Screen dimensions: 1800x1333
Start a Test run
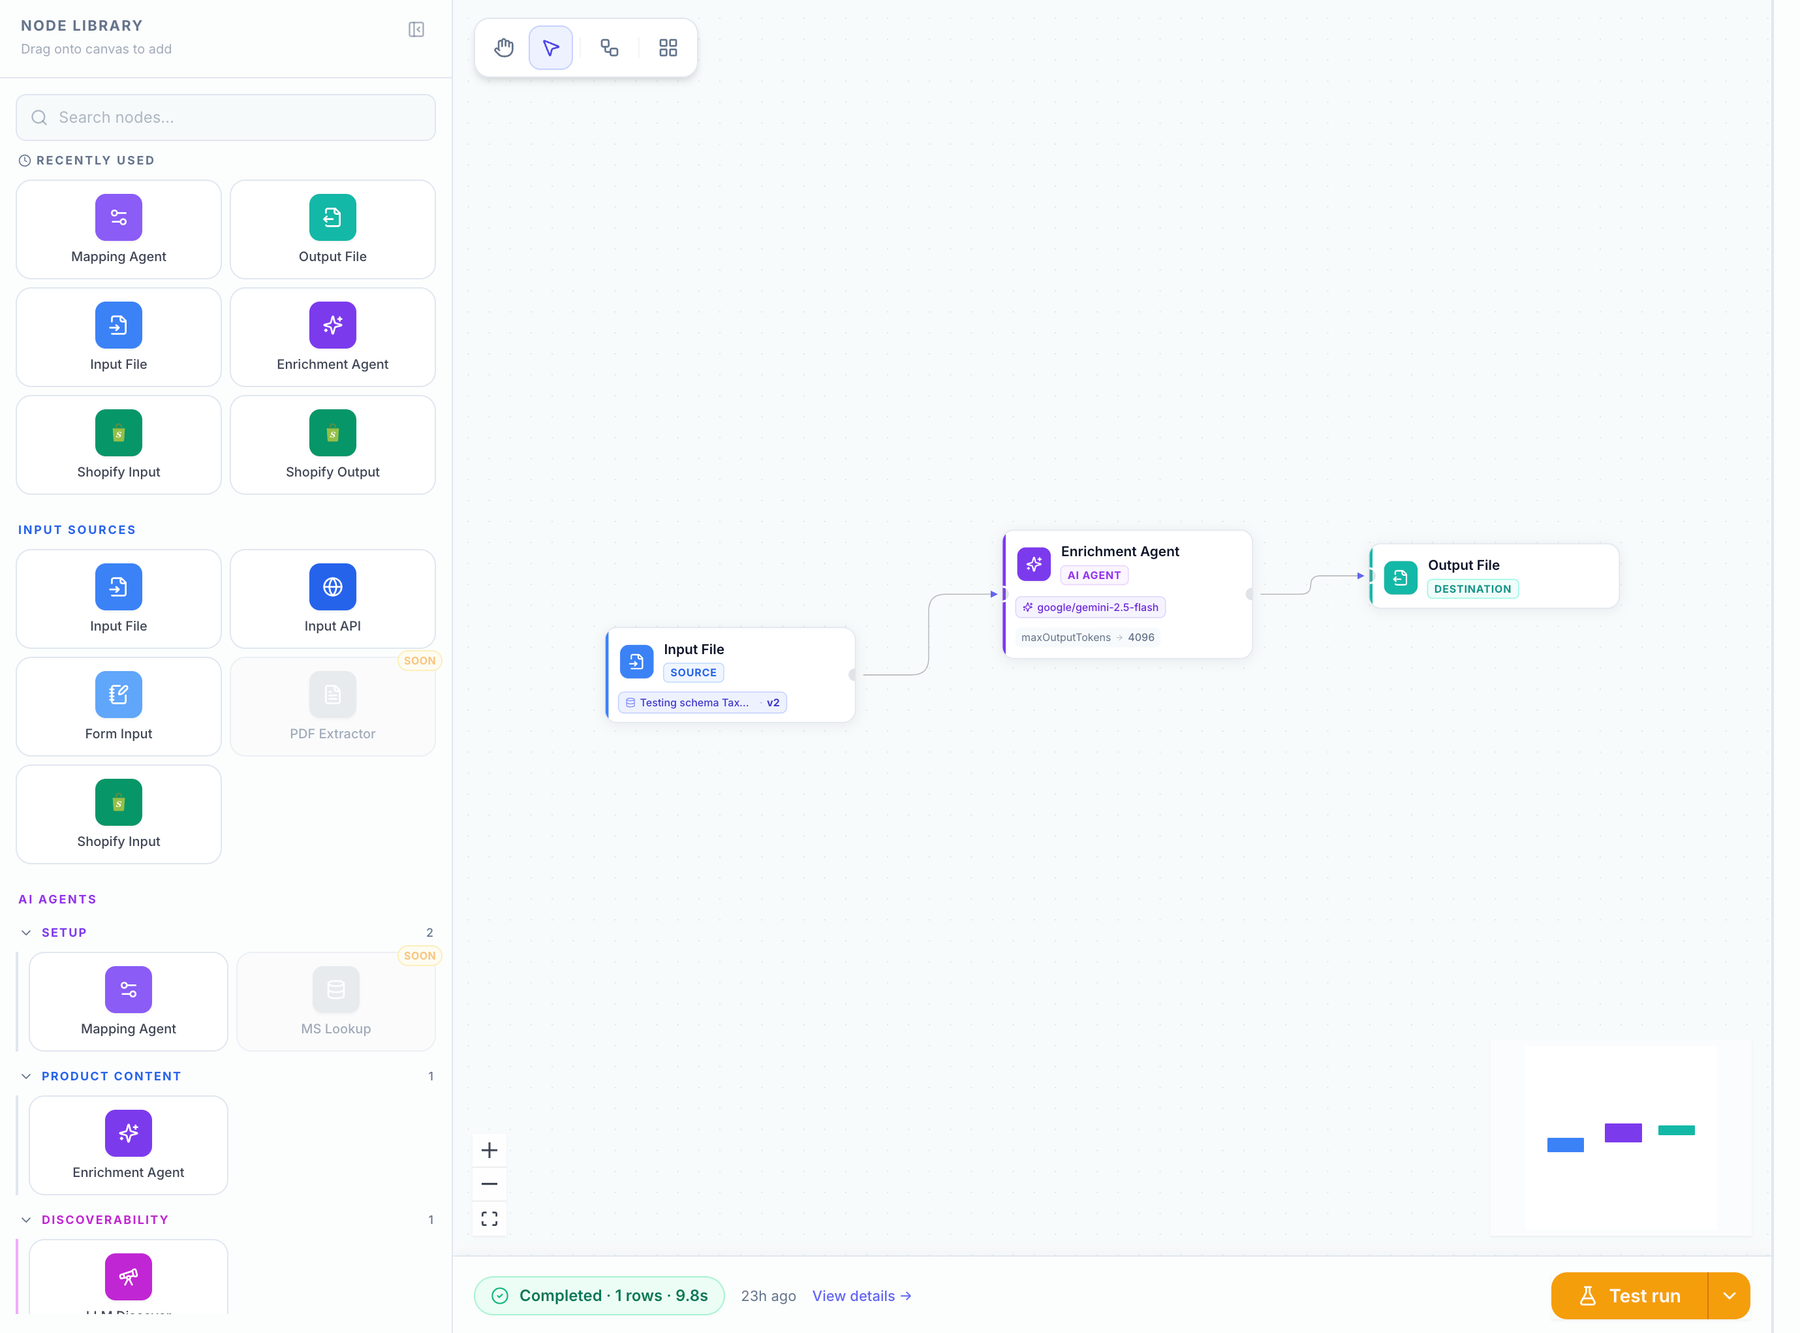(x=1629, y=1296)
